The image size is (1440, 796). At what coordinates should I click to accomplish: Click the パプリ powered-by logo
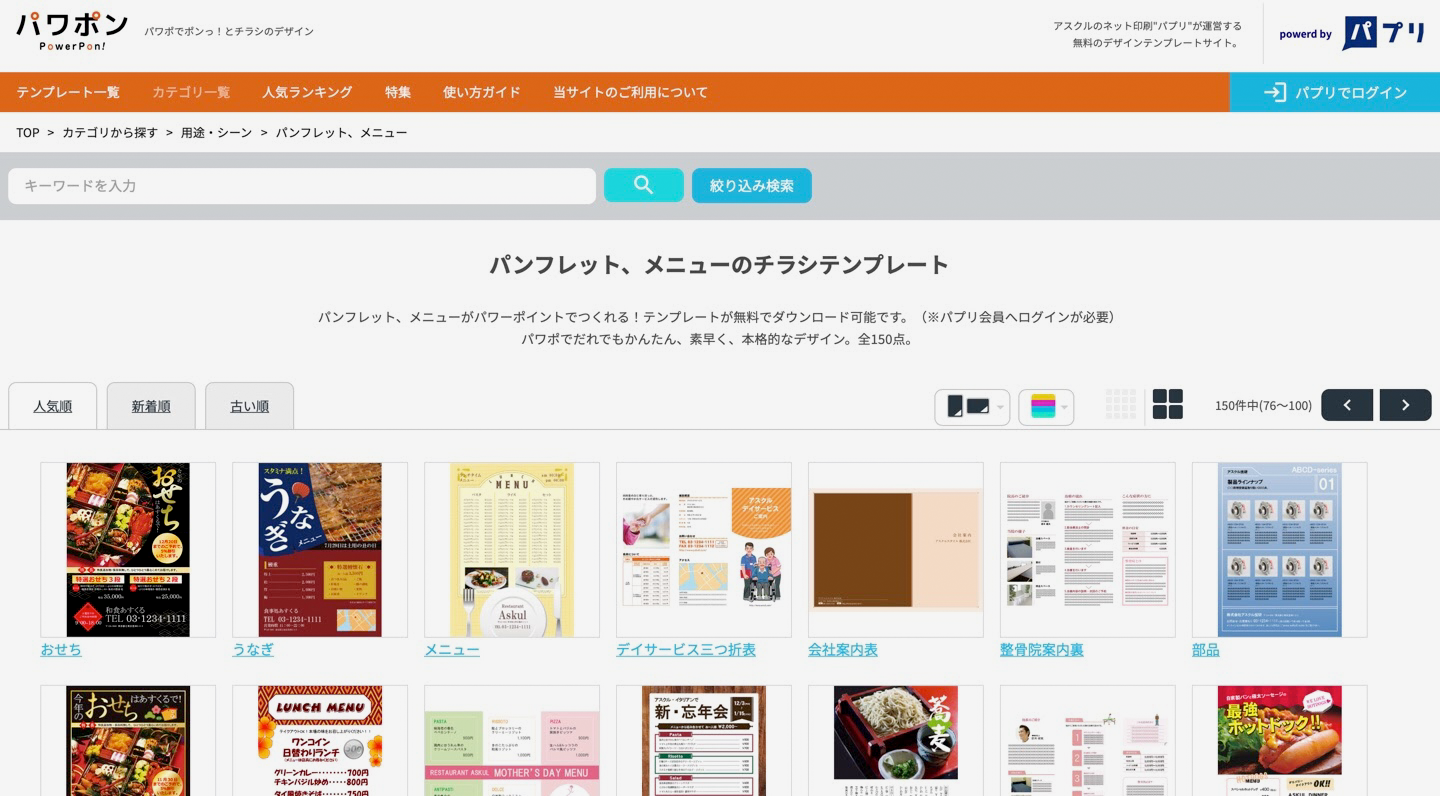(1383, 33)
